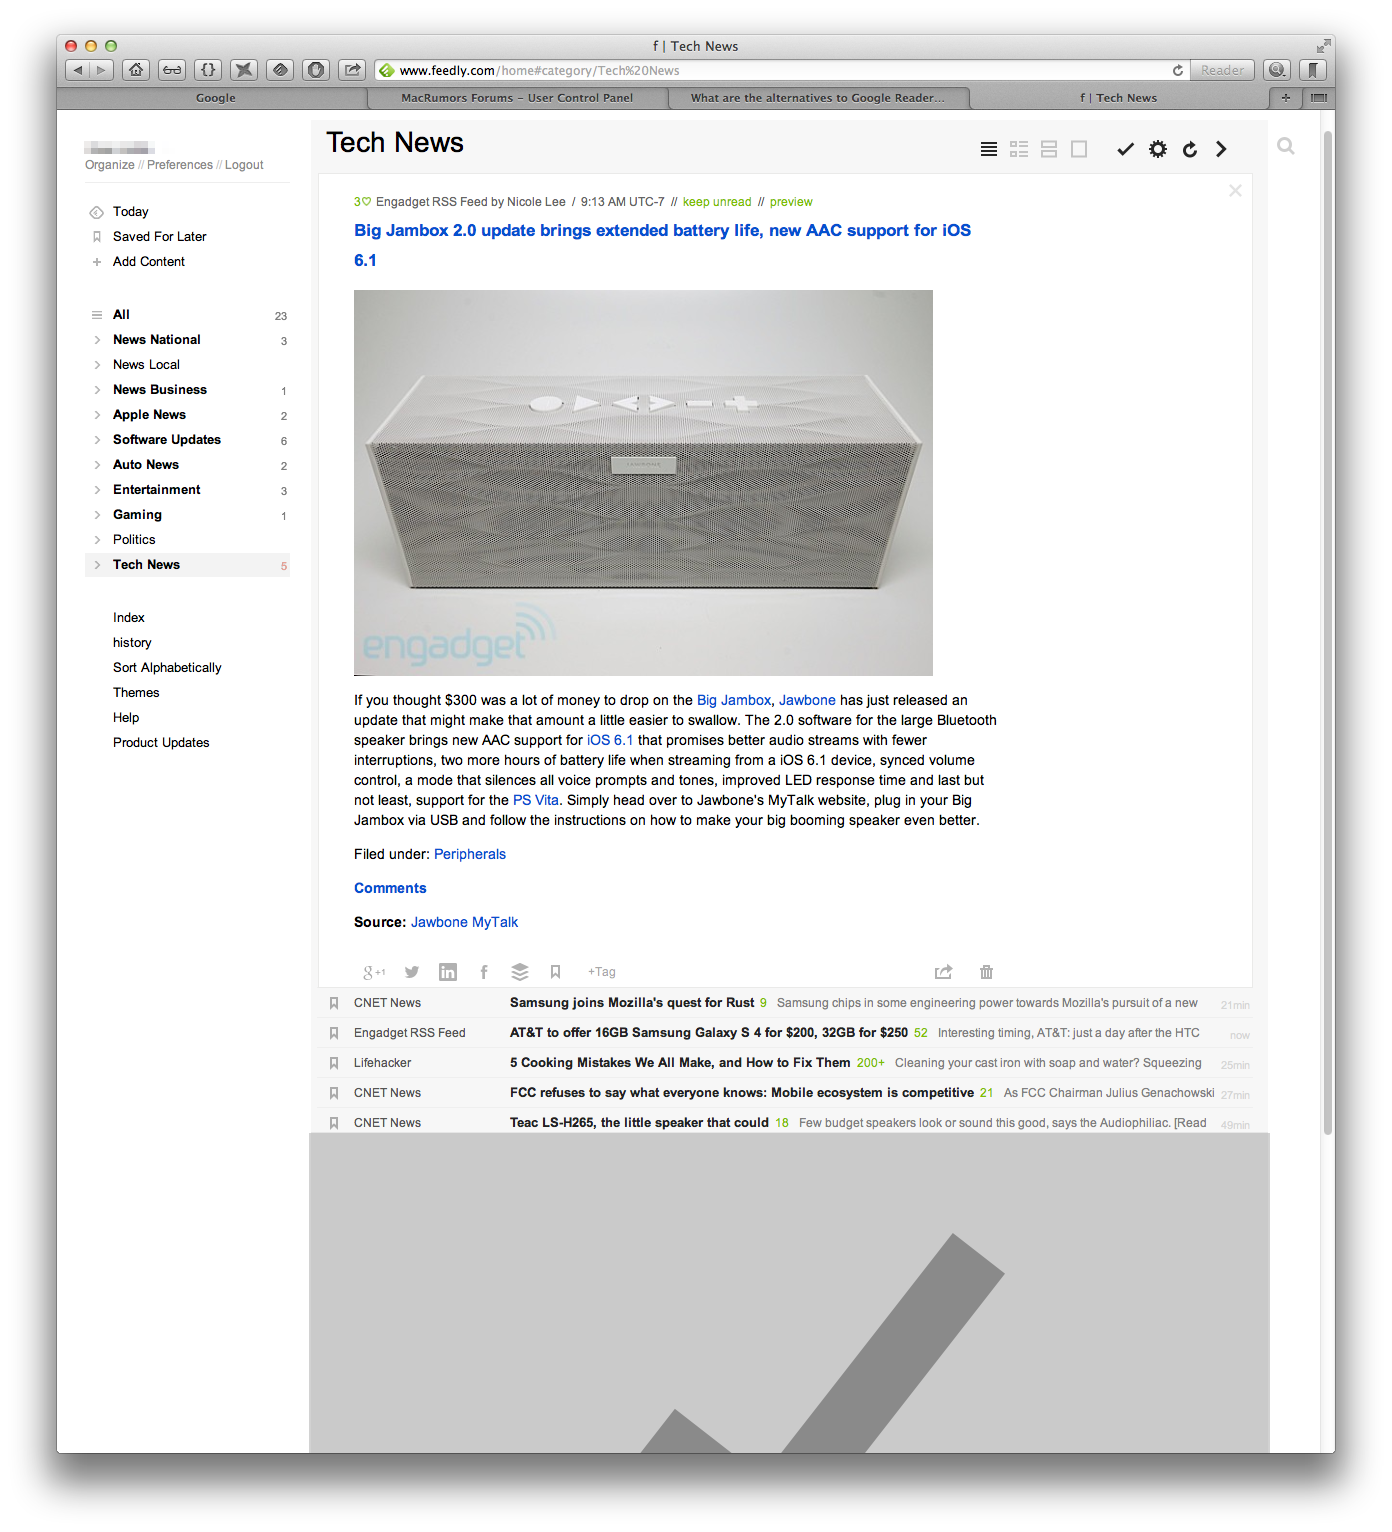1392x1532 pixels.
Task: Open Today in the sidebar
Action: tap(130, 212)
